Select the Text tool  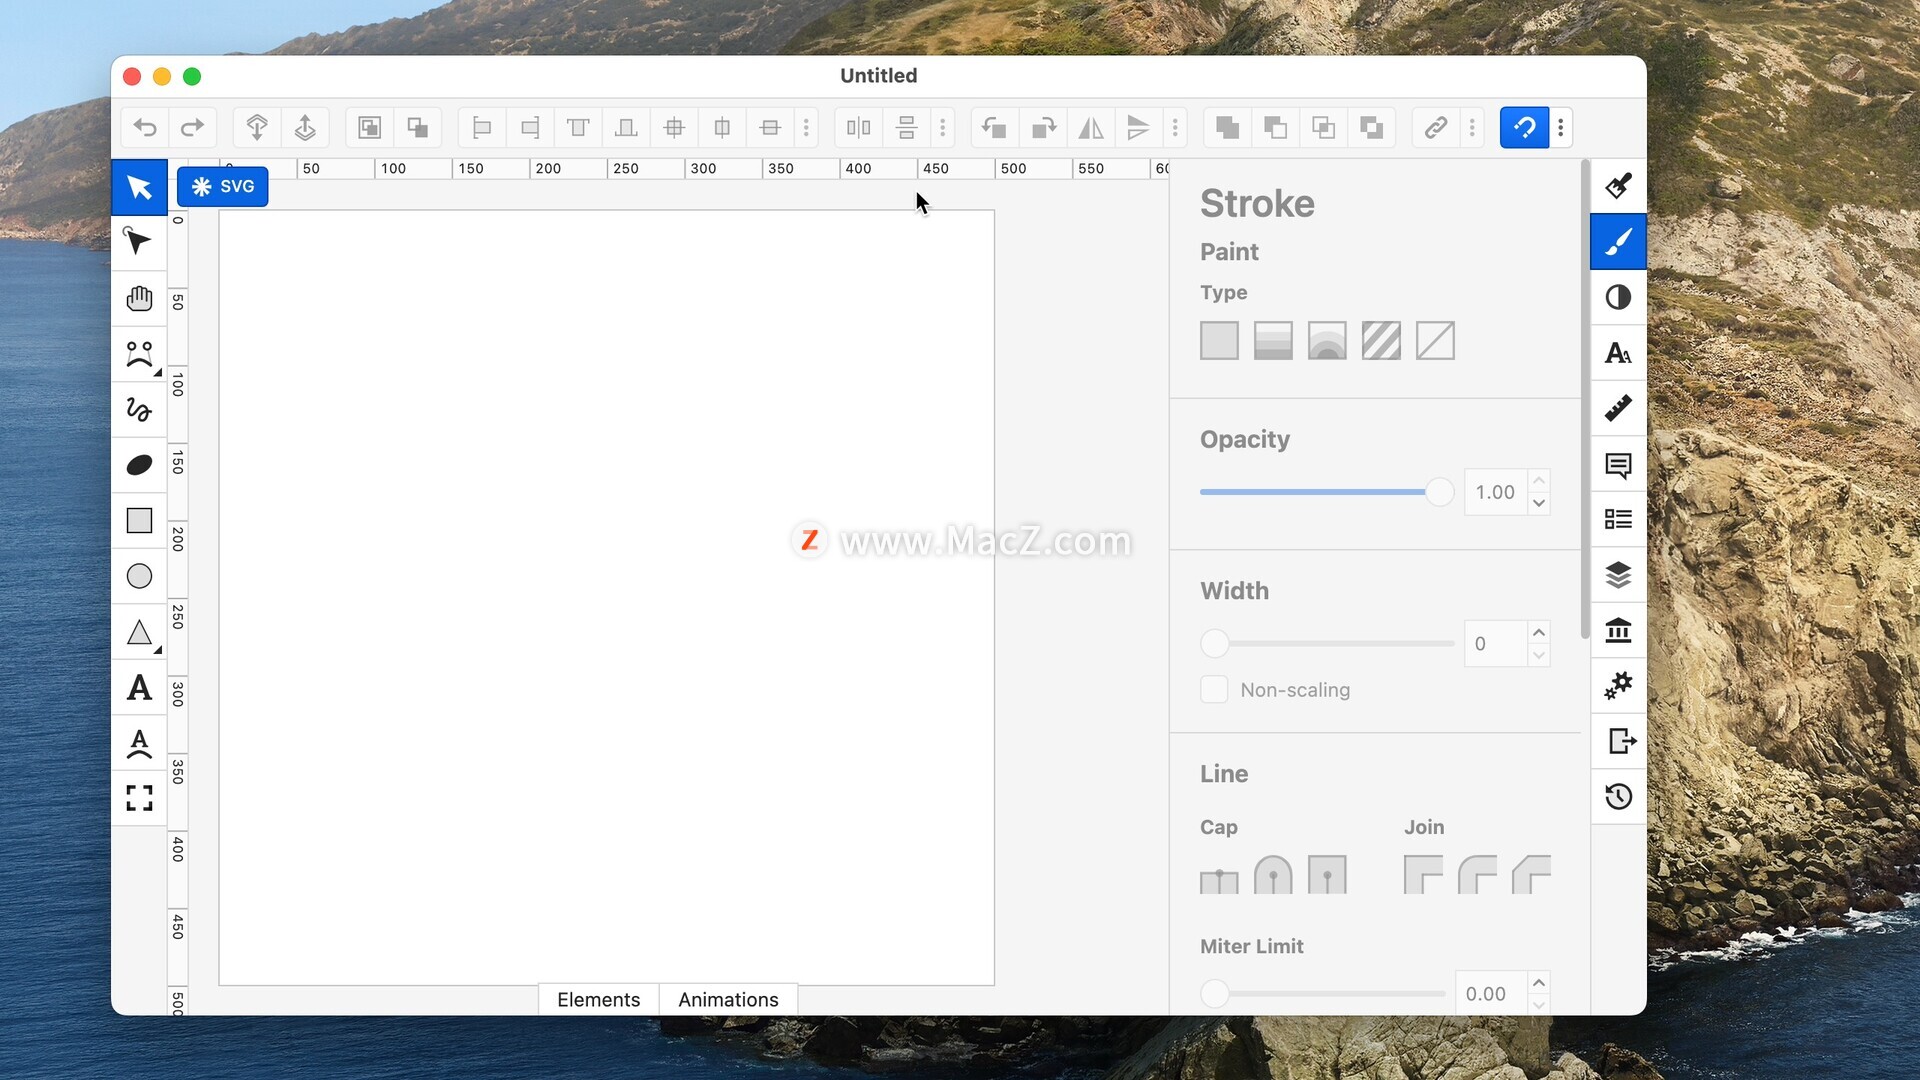tap(139, 687)
